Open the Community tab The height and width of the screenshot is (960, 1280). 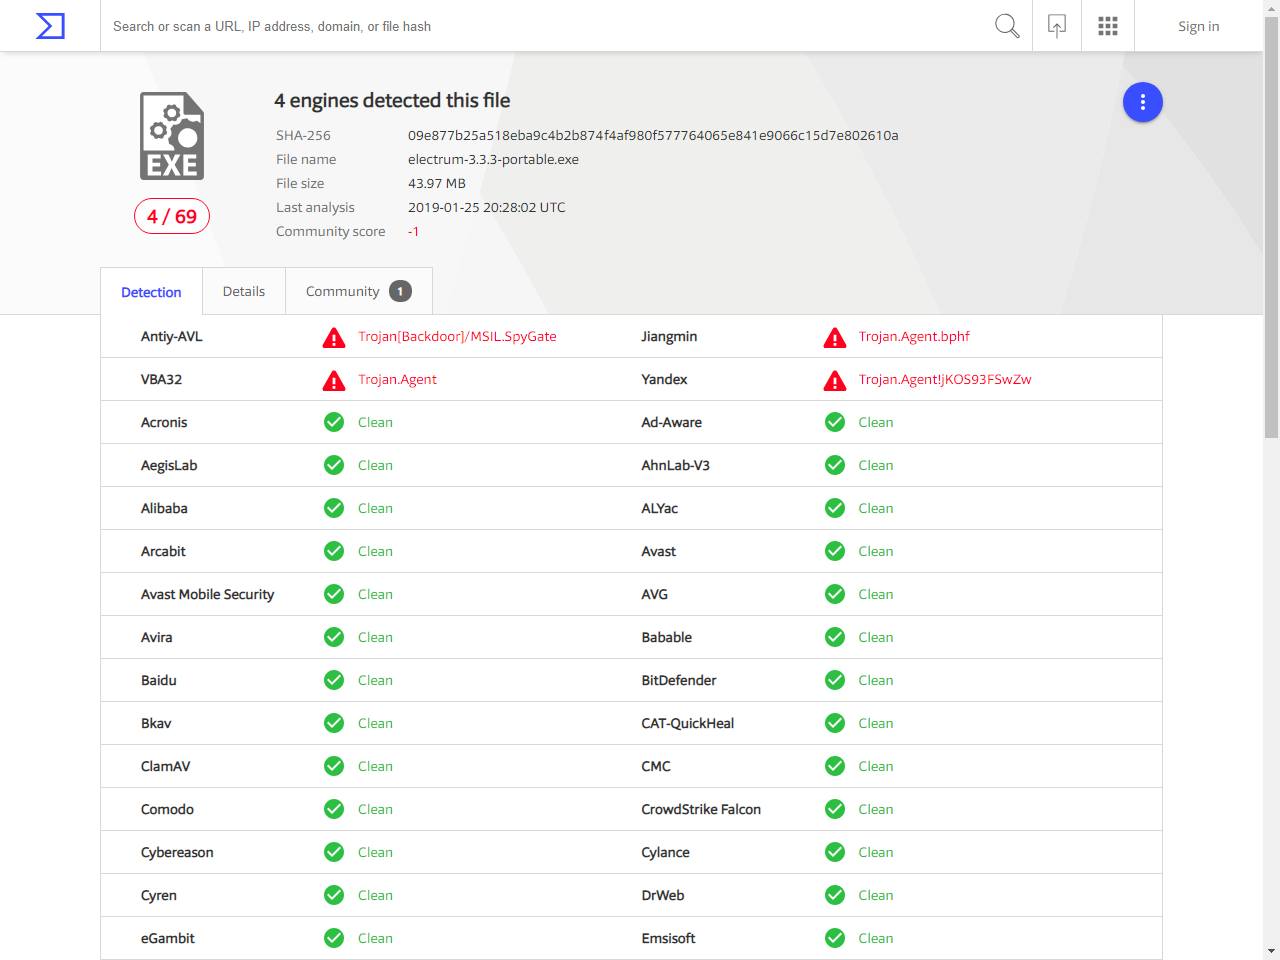click(358, 291)
